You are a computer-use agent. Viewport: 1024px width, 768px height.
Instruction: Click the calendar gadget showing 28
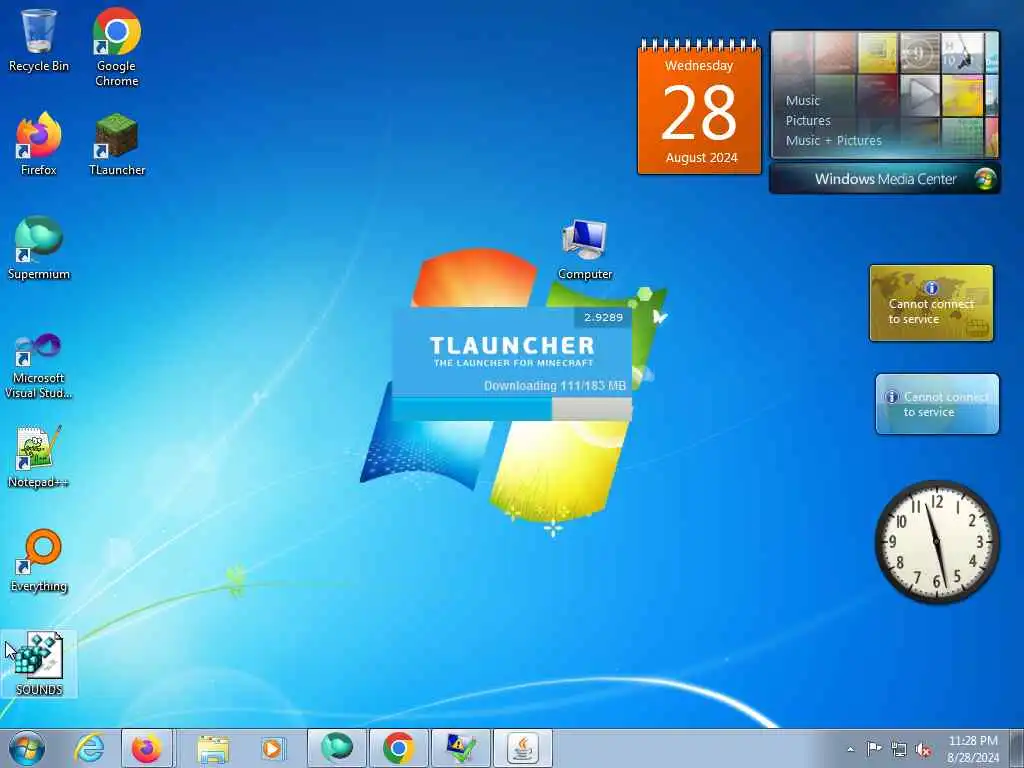pos(699,107)
